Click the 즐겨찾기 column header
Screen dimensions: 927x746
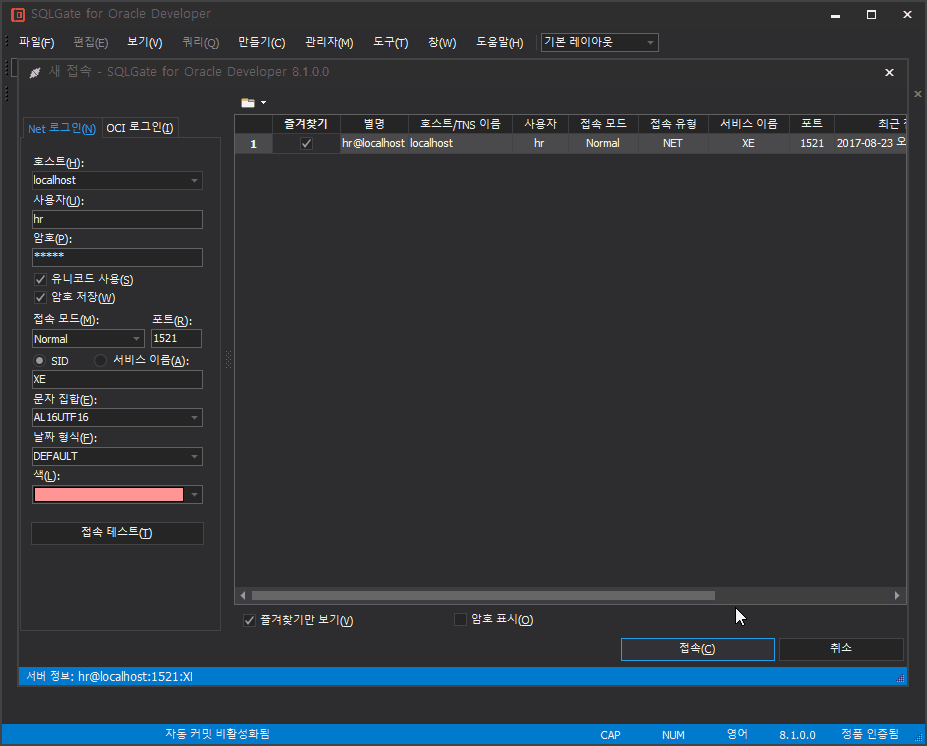coord(306,124)
